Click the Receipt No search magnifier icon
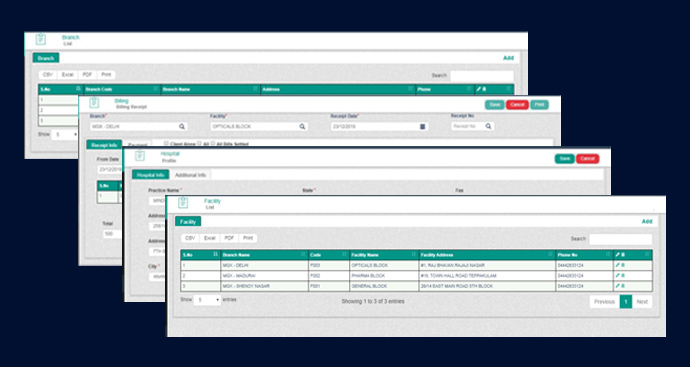Screen dimensions: 690x367 (488, 126)
